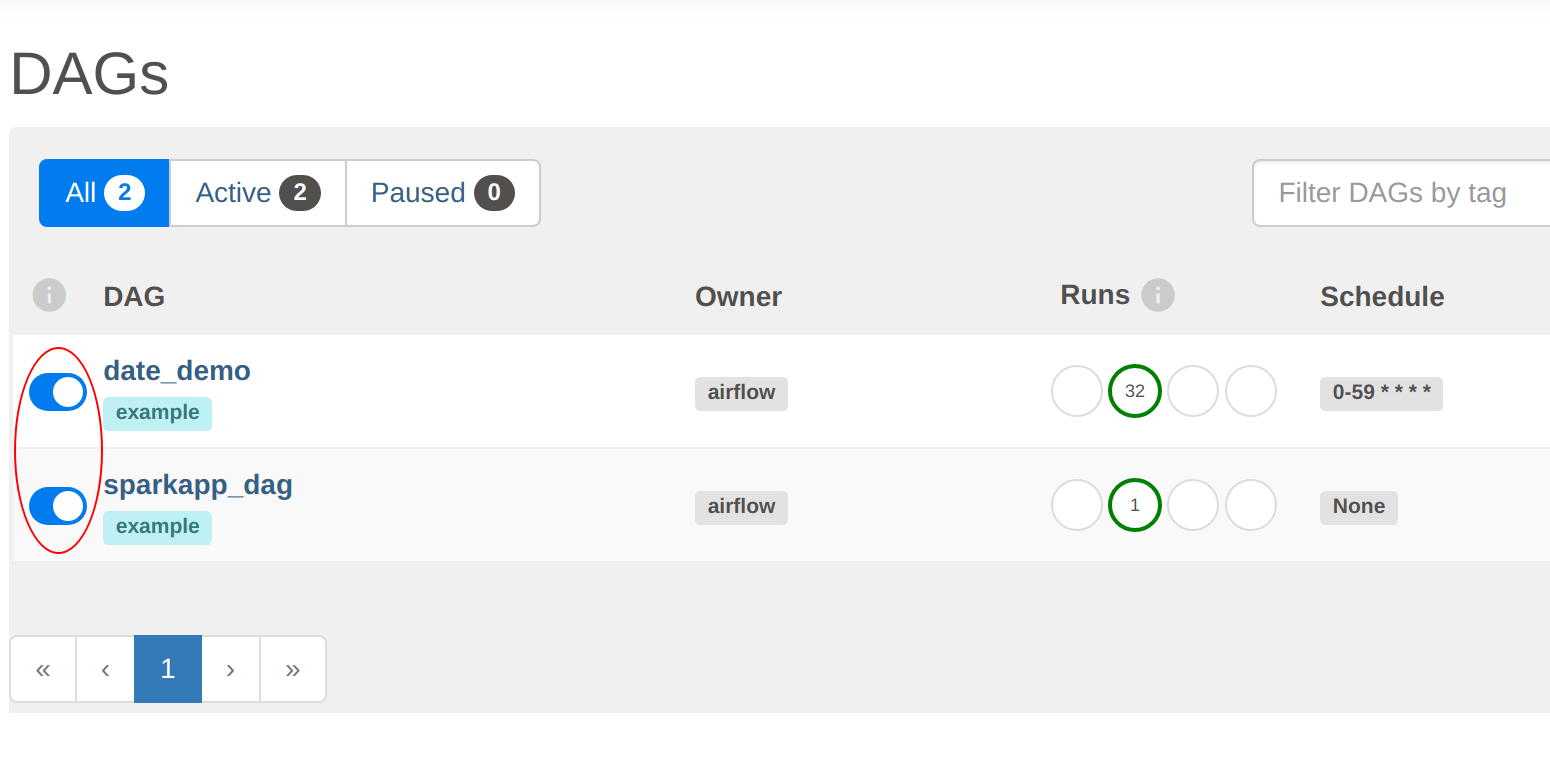Open the sparkapp_dag DAG link
Image resolution: width=1550 pixels, height=776 pixels.
[x=198, y=485]
